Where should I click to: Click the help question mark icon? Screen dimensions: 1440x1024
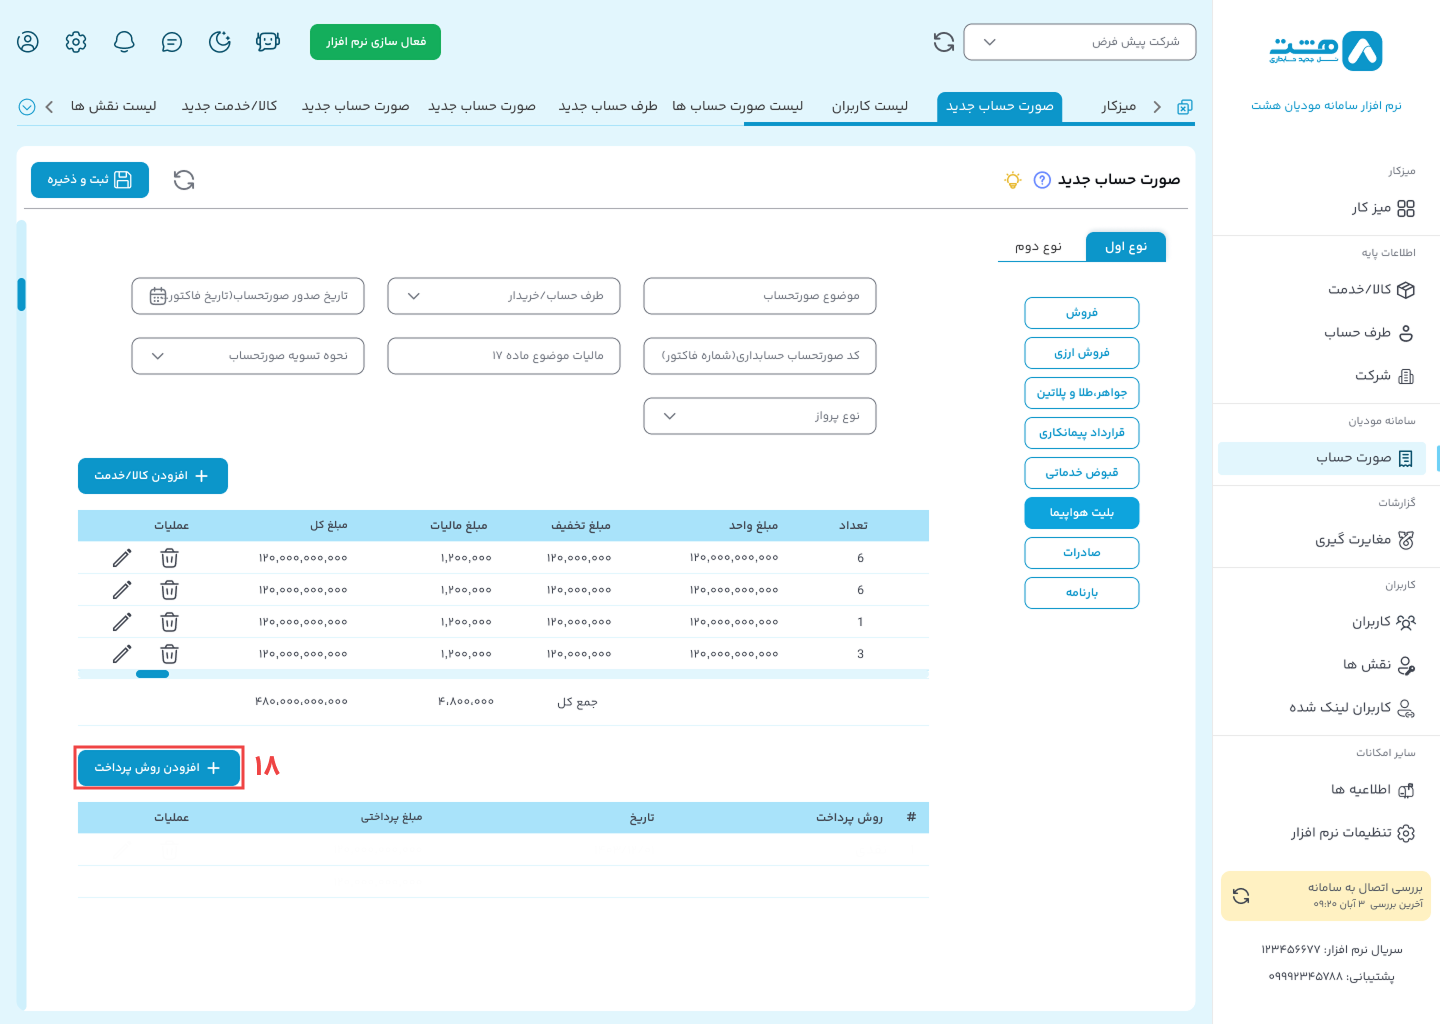coord(1042,180)
